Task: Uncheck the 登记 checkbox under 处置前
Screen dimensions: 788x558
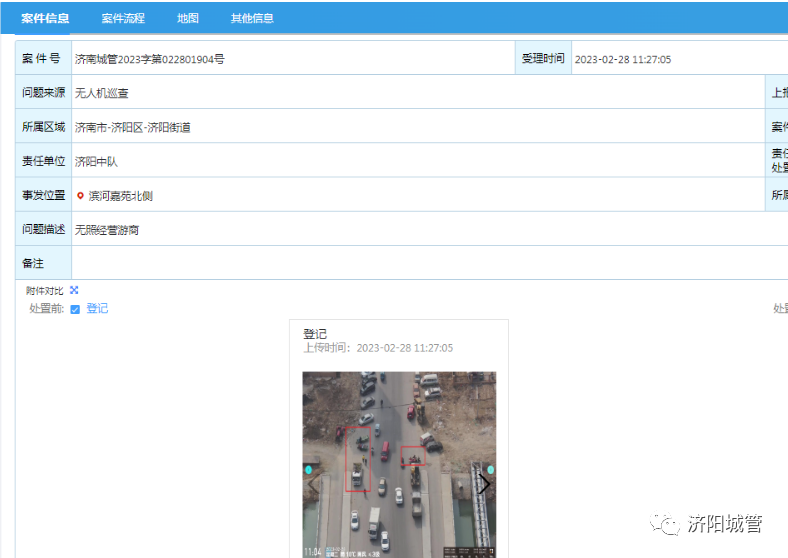Action: pyautogui.click(x=75, y=309)
